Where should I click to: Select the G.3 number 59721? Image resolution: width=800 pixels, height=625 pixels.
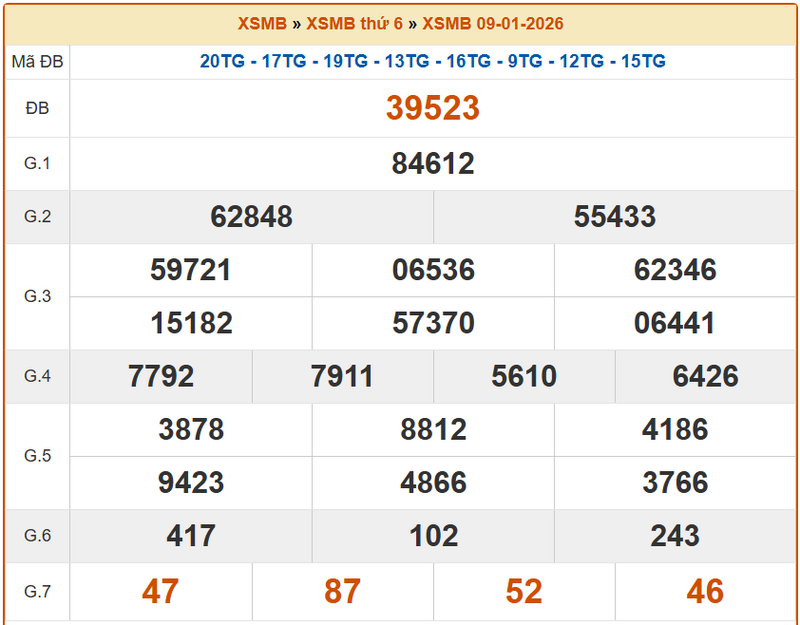(x=191, y=270)
